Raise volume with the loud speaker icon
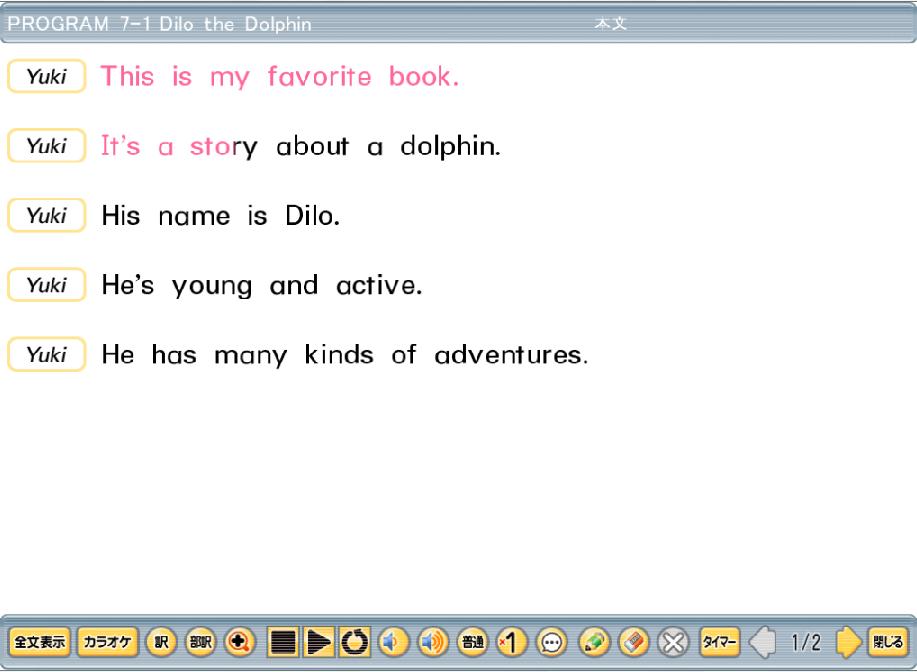The height and width of the screenshot is (672, 917). pos(433,642)
